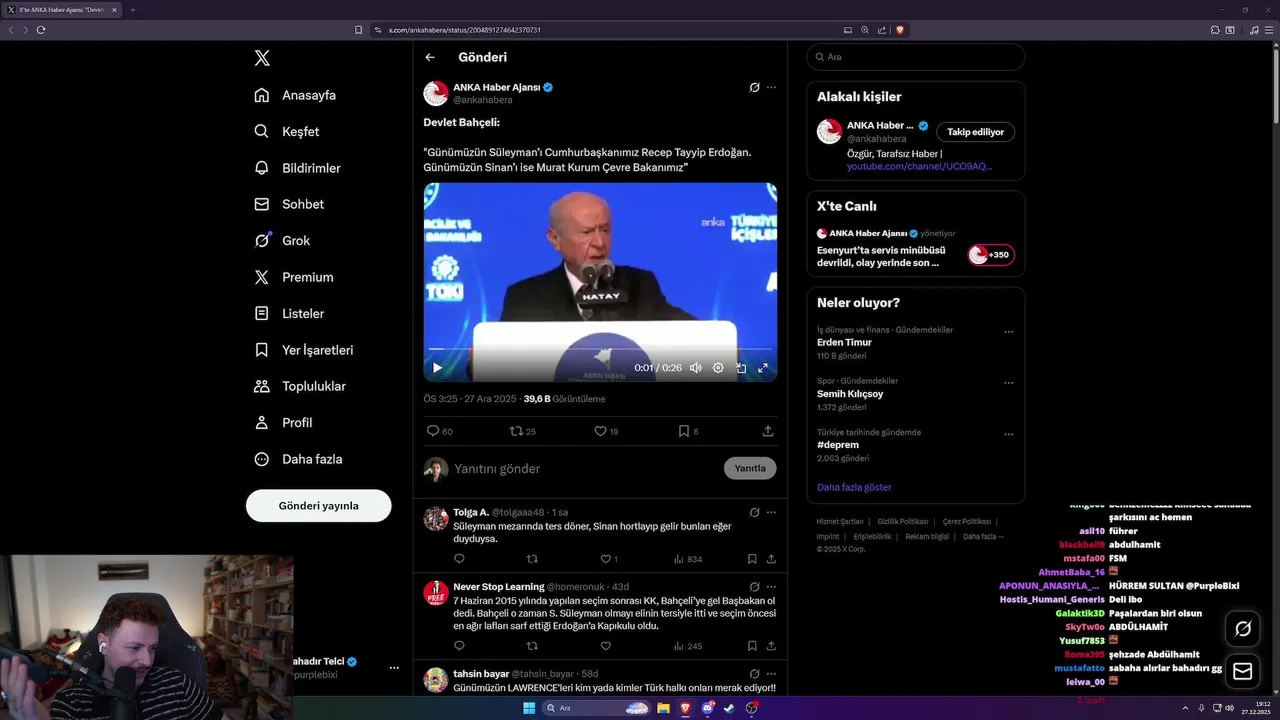Enter fullscreen on the video

pos(763,368)
